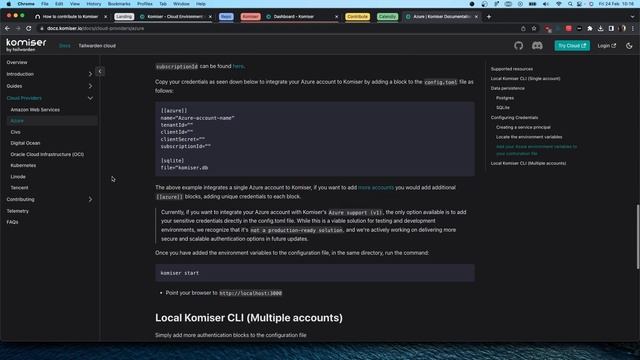Open Chrome downloads icon
Image resolution: width=640 pixels, height=360 pixels.
point(600,29)
